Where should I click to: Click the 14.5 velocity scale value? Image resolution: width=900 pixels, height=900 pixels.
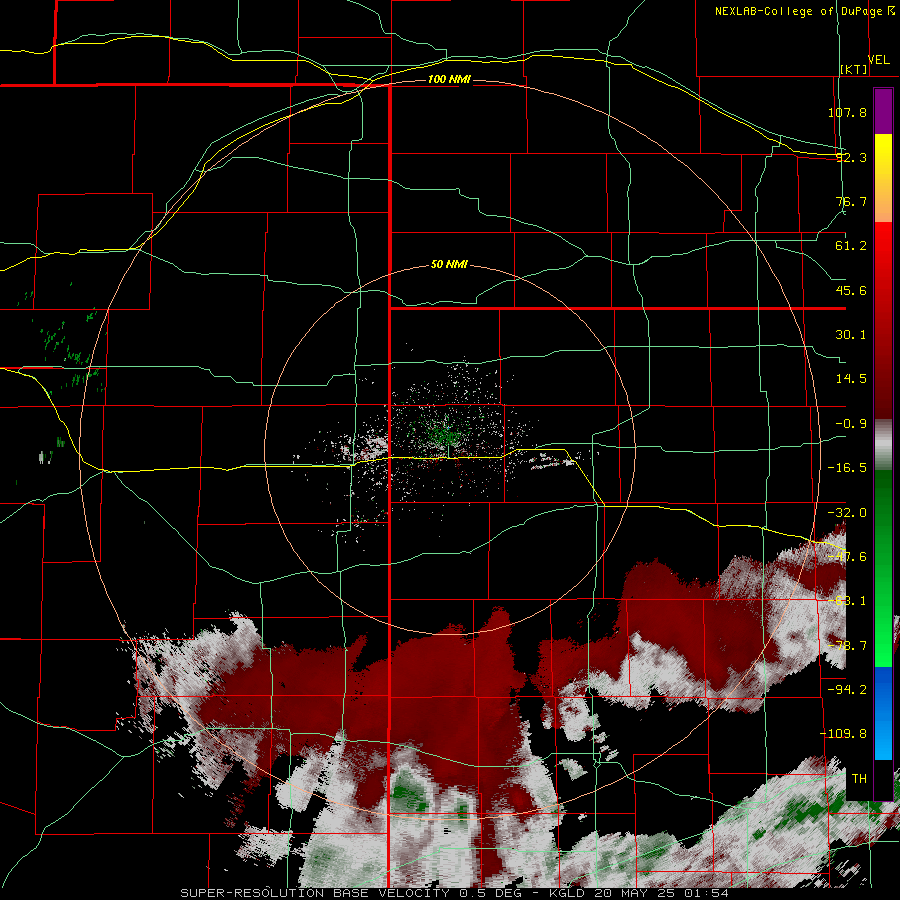point(851,379)
